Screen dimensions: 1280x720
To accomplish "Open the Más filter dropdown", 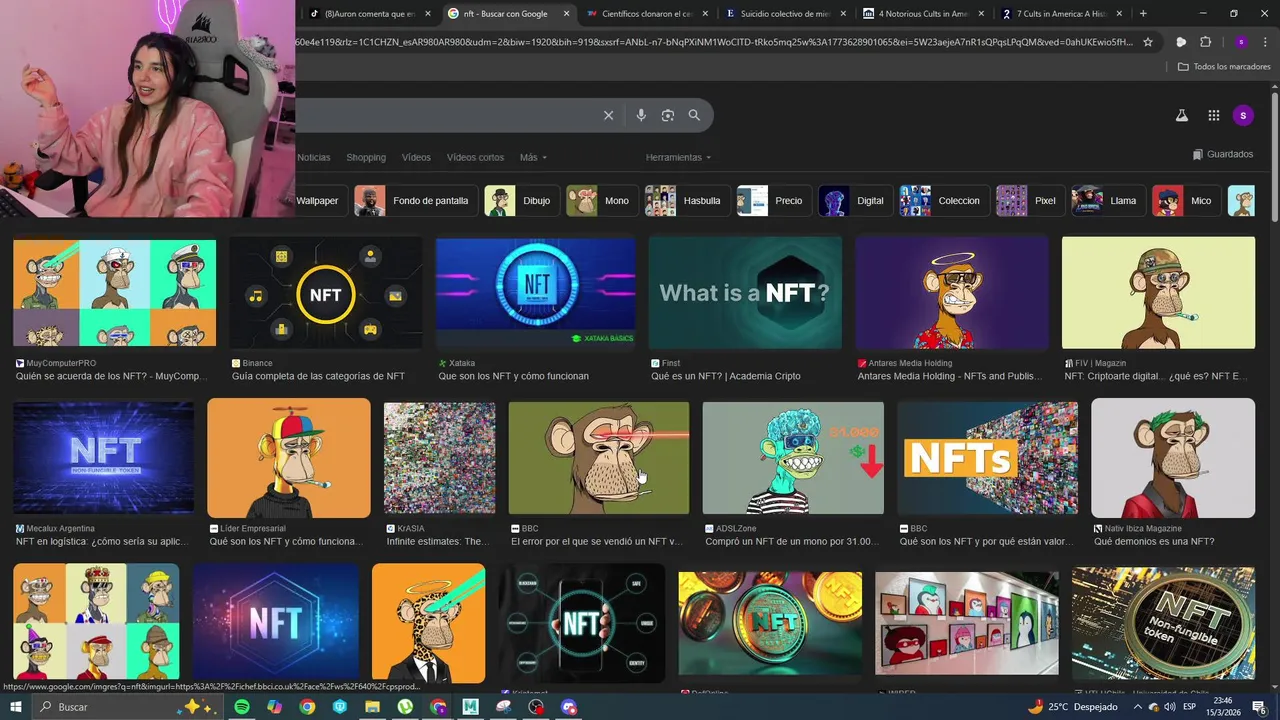I will tap(533, 157).
